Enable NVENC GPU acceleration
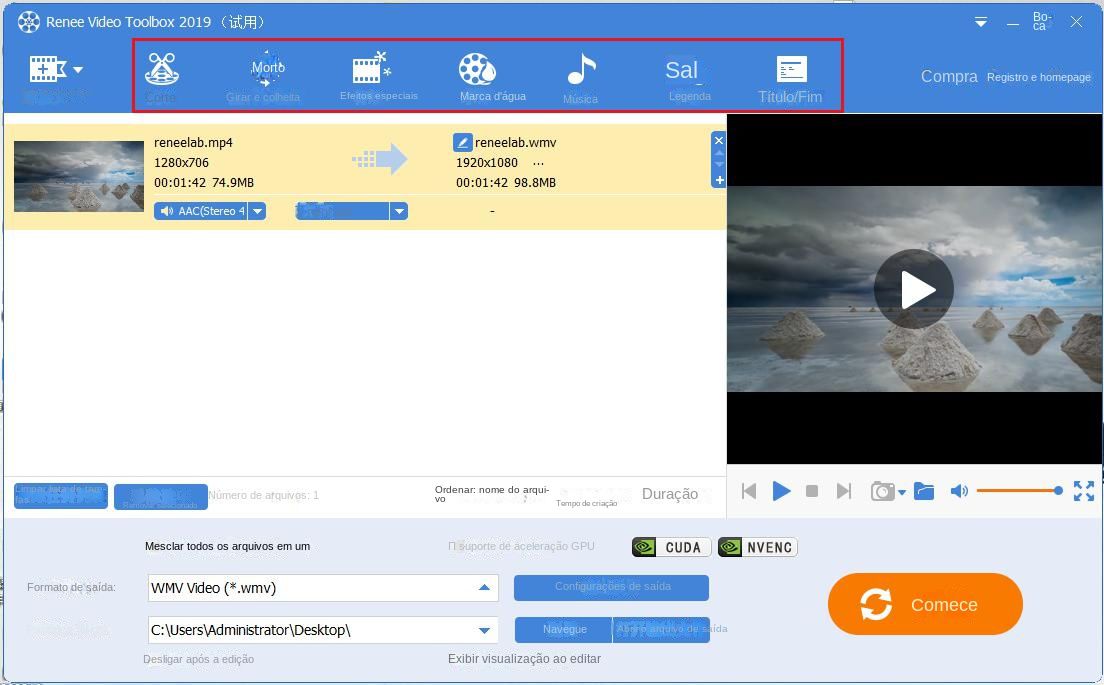The height and width of the screenshot is (685, 1104). tap(757, 546)
